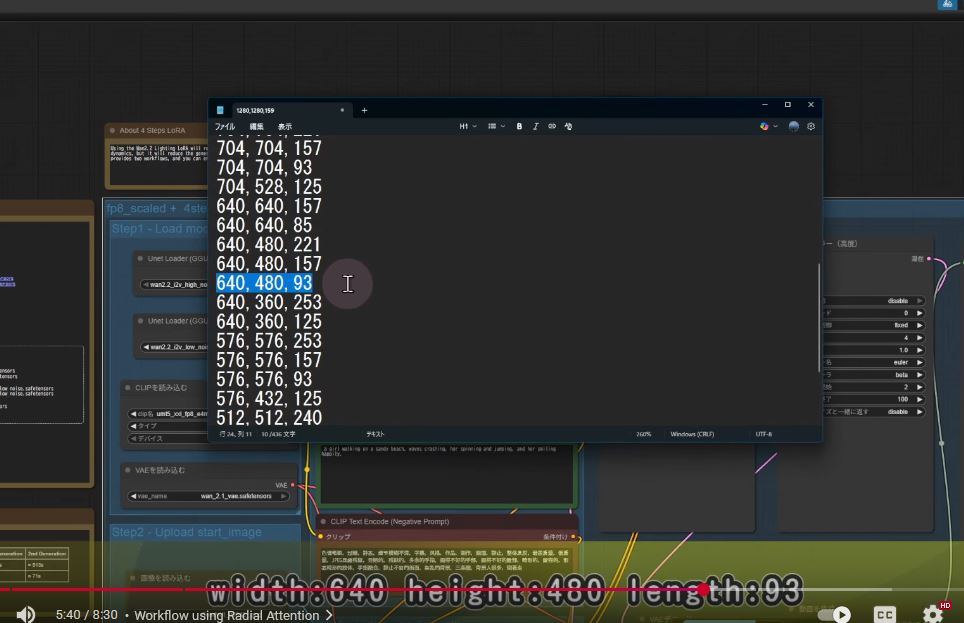Screen dimensions: 964x623
Task: Open the ファイル menu in Notepad
Action: (224, 127)
